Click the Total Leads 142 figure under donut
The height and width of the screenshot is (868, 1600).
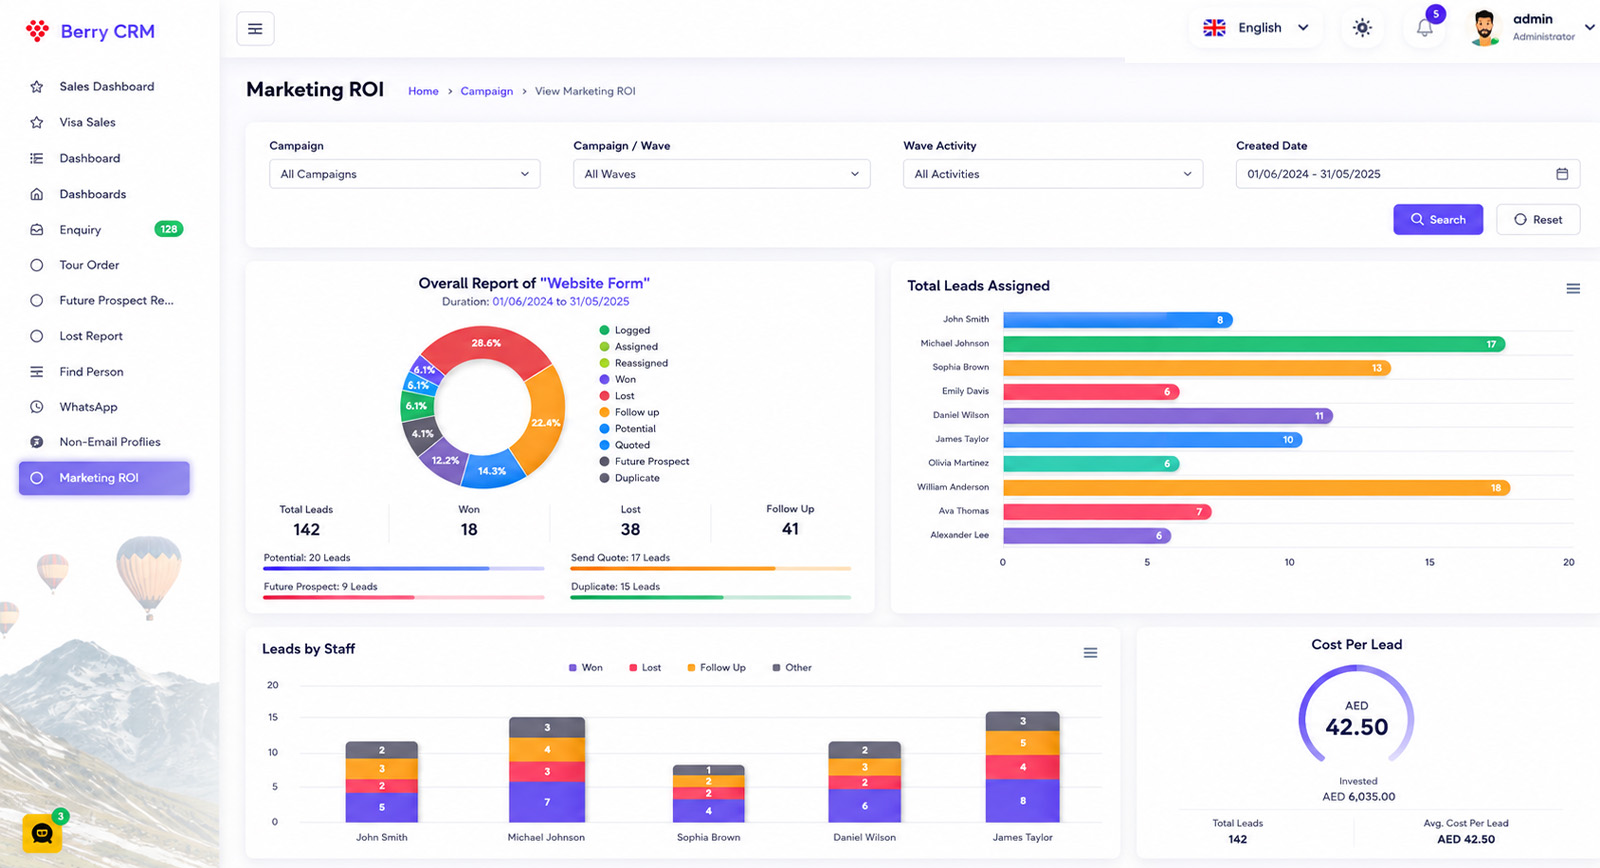(306, 530)
